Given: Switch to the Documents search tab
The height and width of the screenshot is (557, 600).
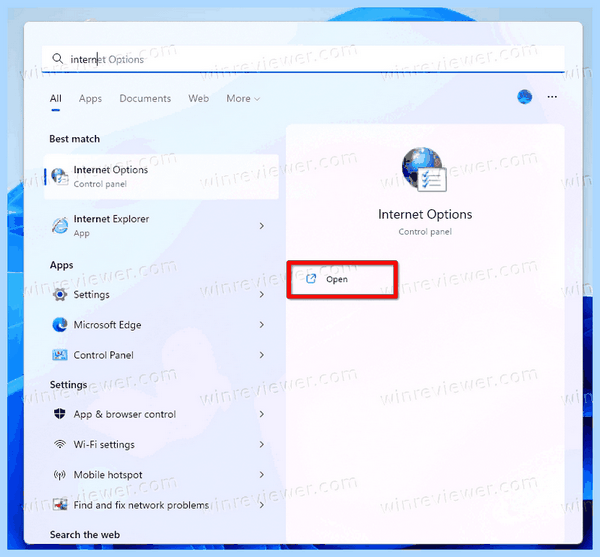Looking at the screenshot, I should coord(145,99).
